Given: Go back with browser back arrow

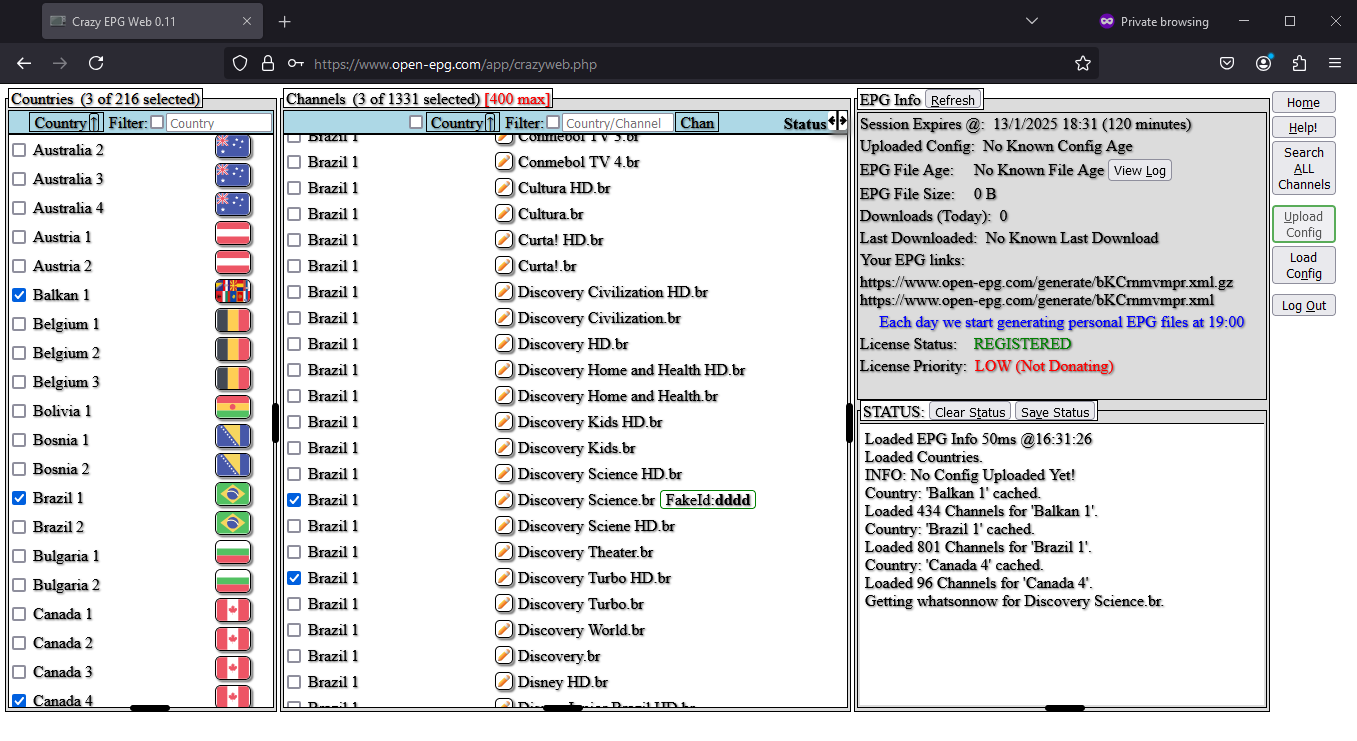Looking at the screenshot, I should 24,63.
